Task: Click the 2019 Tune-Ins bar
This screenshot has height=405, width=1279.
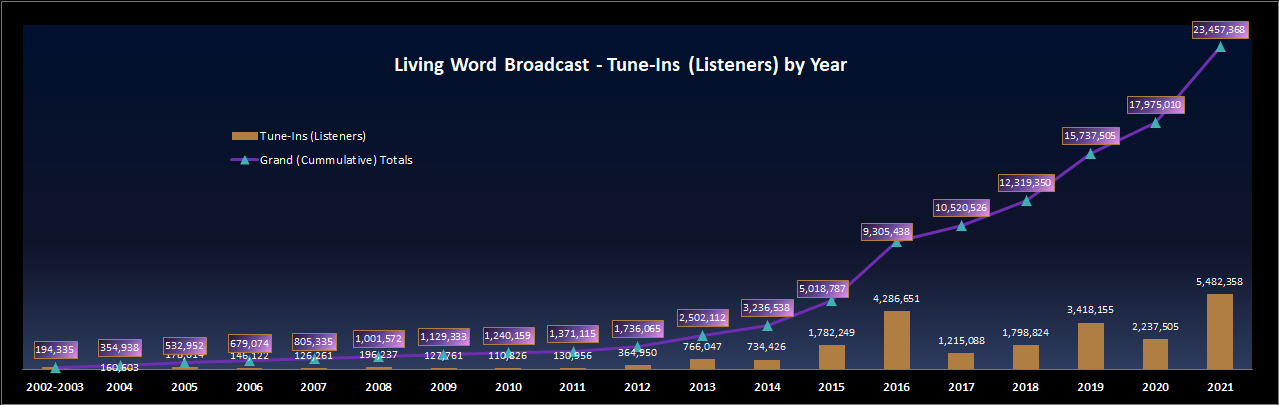Action: point(1090,346)
